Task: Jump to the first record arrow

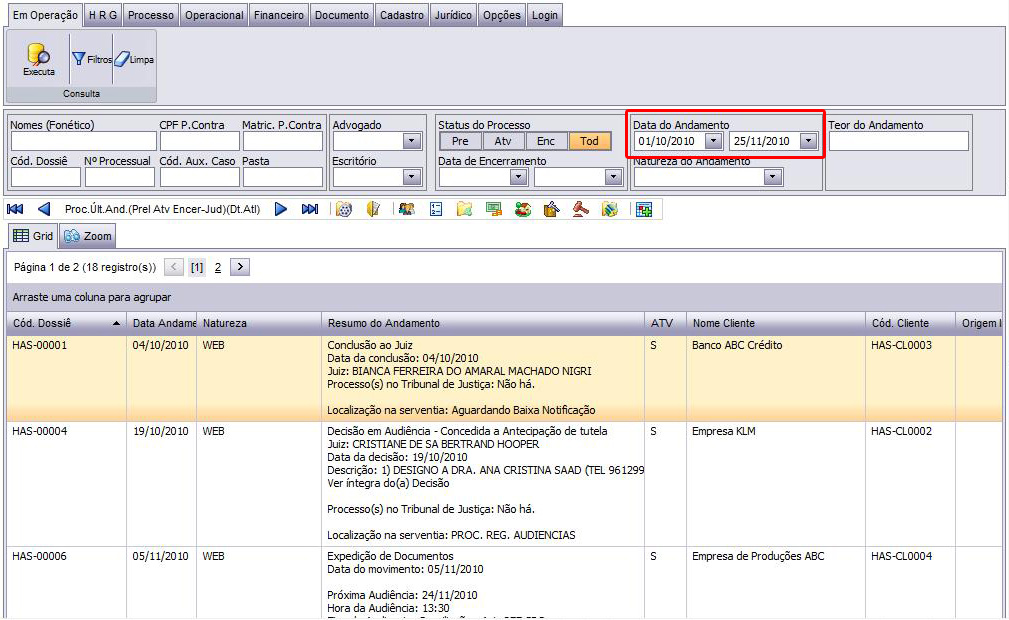Action: tap(15, 209)
